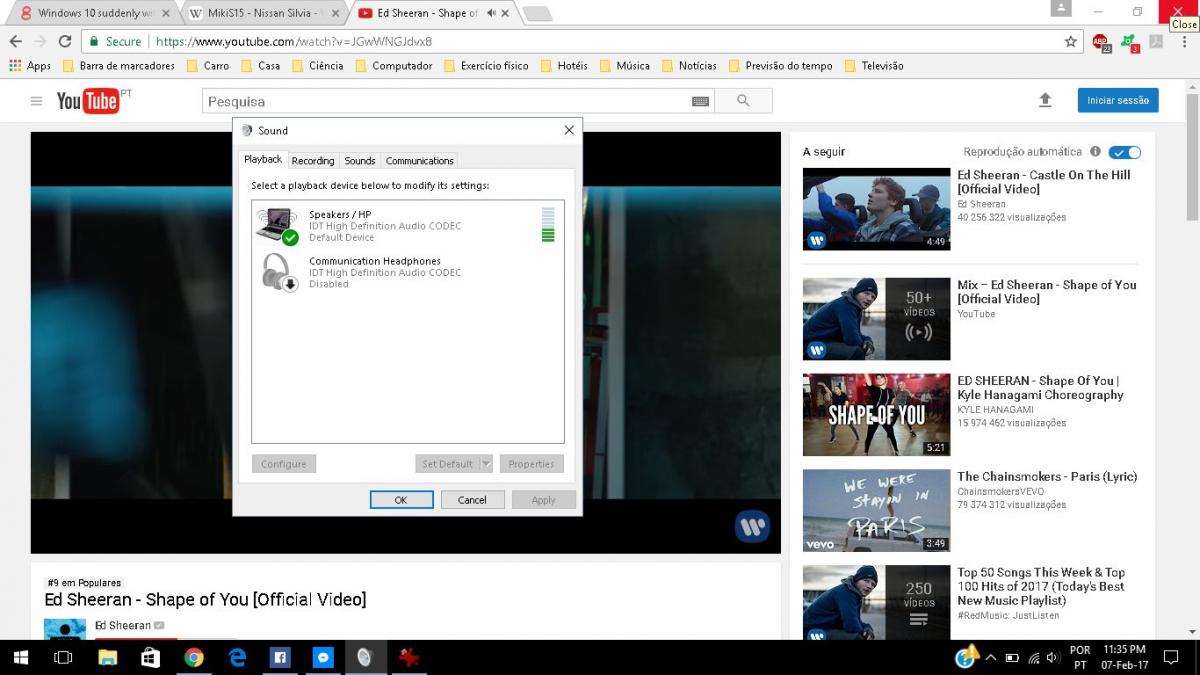This screenshot has width=1200, height=675.
Task: Select the Playback tab
Action: pyautogui.click(x=263, y=159)
